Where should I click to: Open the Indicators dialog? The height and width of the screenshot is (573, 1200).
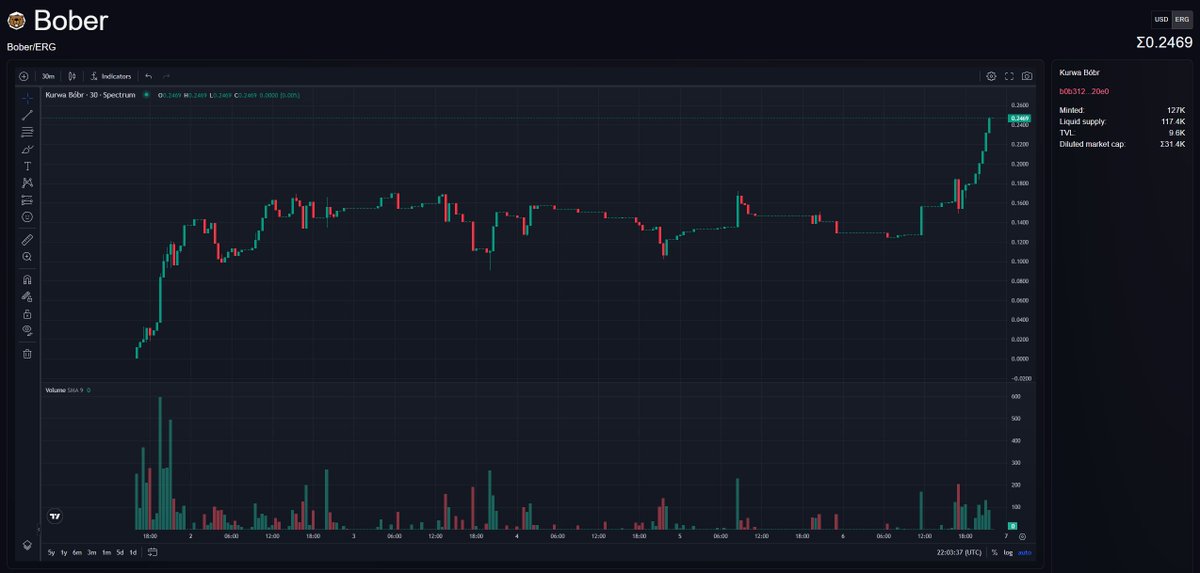pyautogui.click(x=111, y=76)
